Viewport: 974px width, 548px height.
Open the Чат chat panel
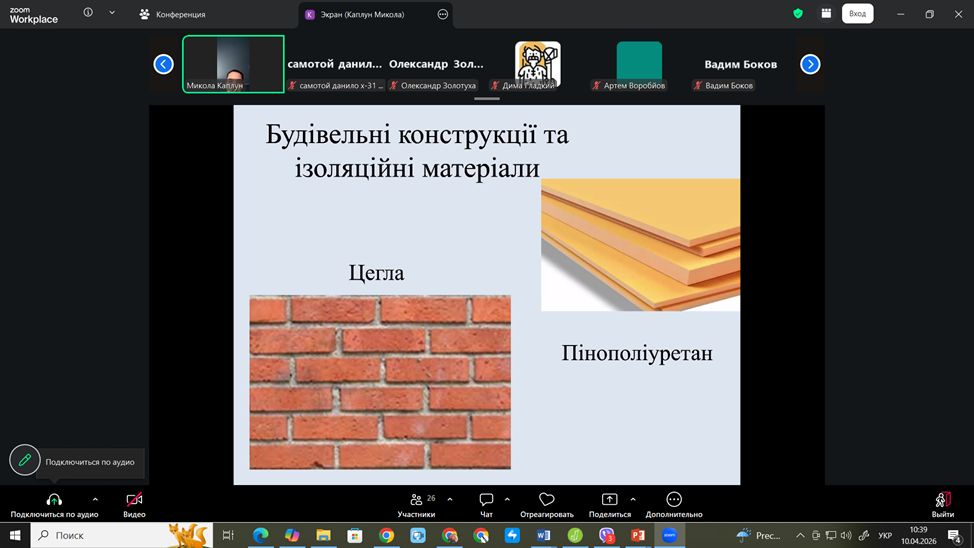(x=486, y=504)
